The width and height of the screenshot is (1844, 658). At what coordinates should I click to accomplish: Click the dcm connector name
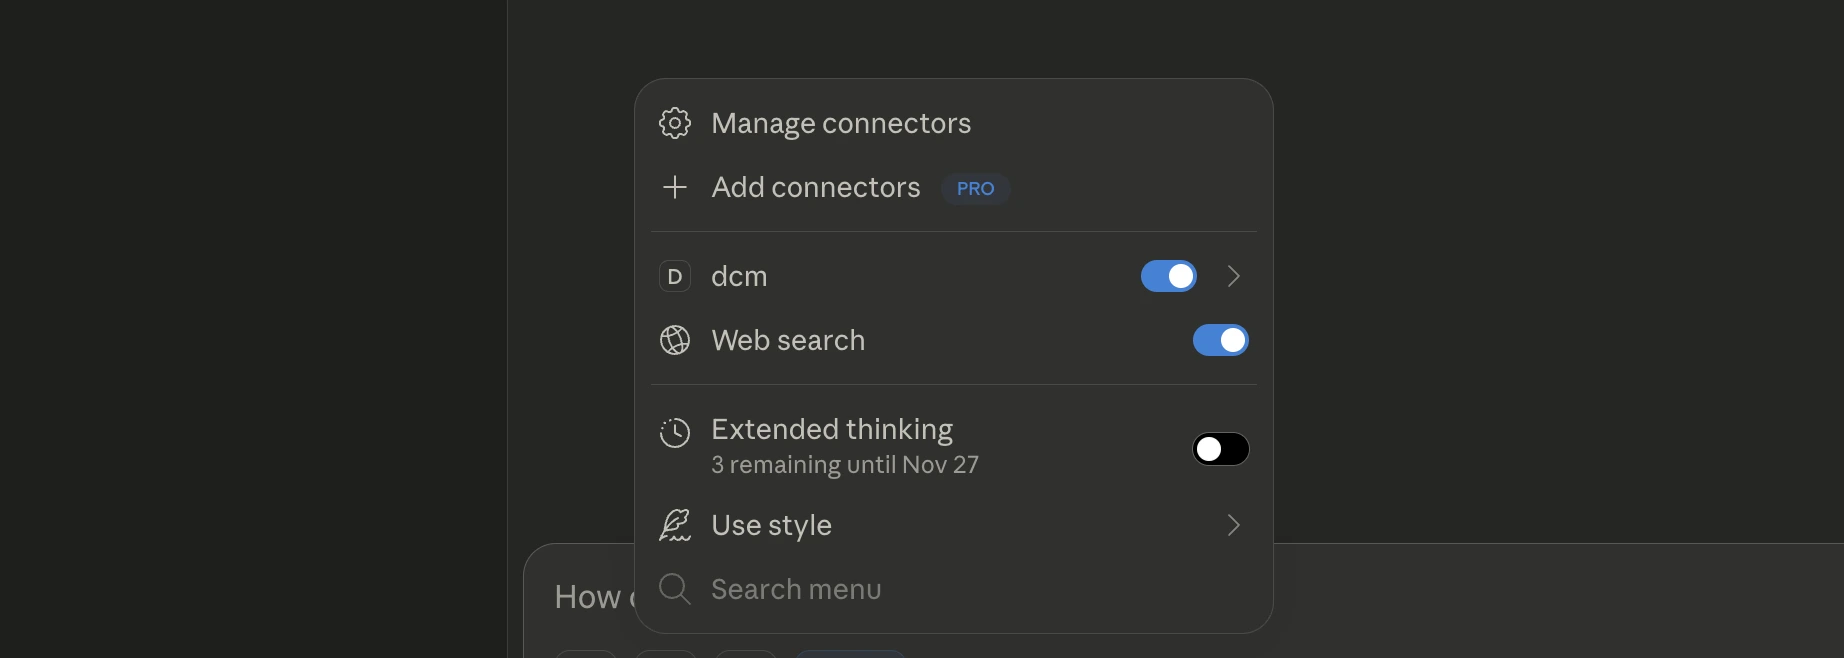click(739, 276)
